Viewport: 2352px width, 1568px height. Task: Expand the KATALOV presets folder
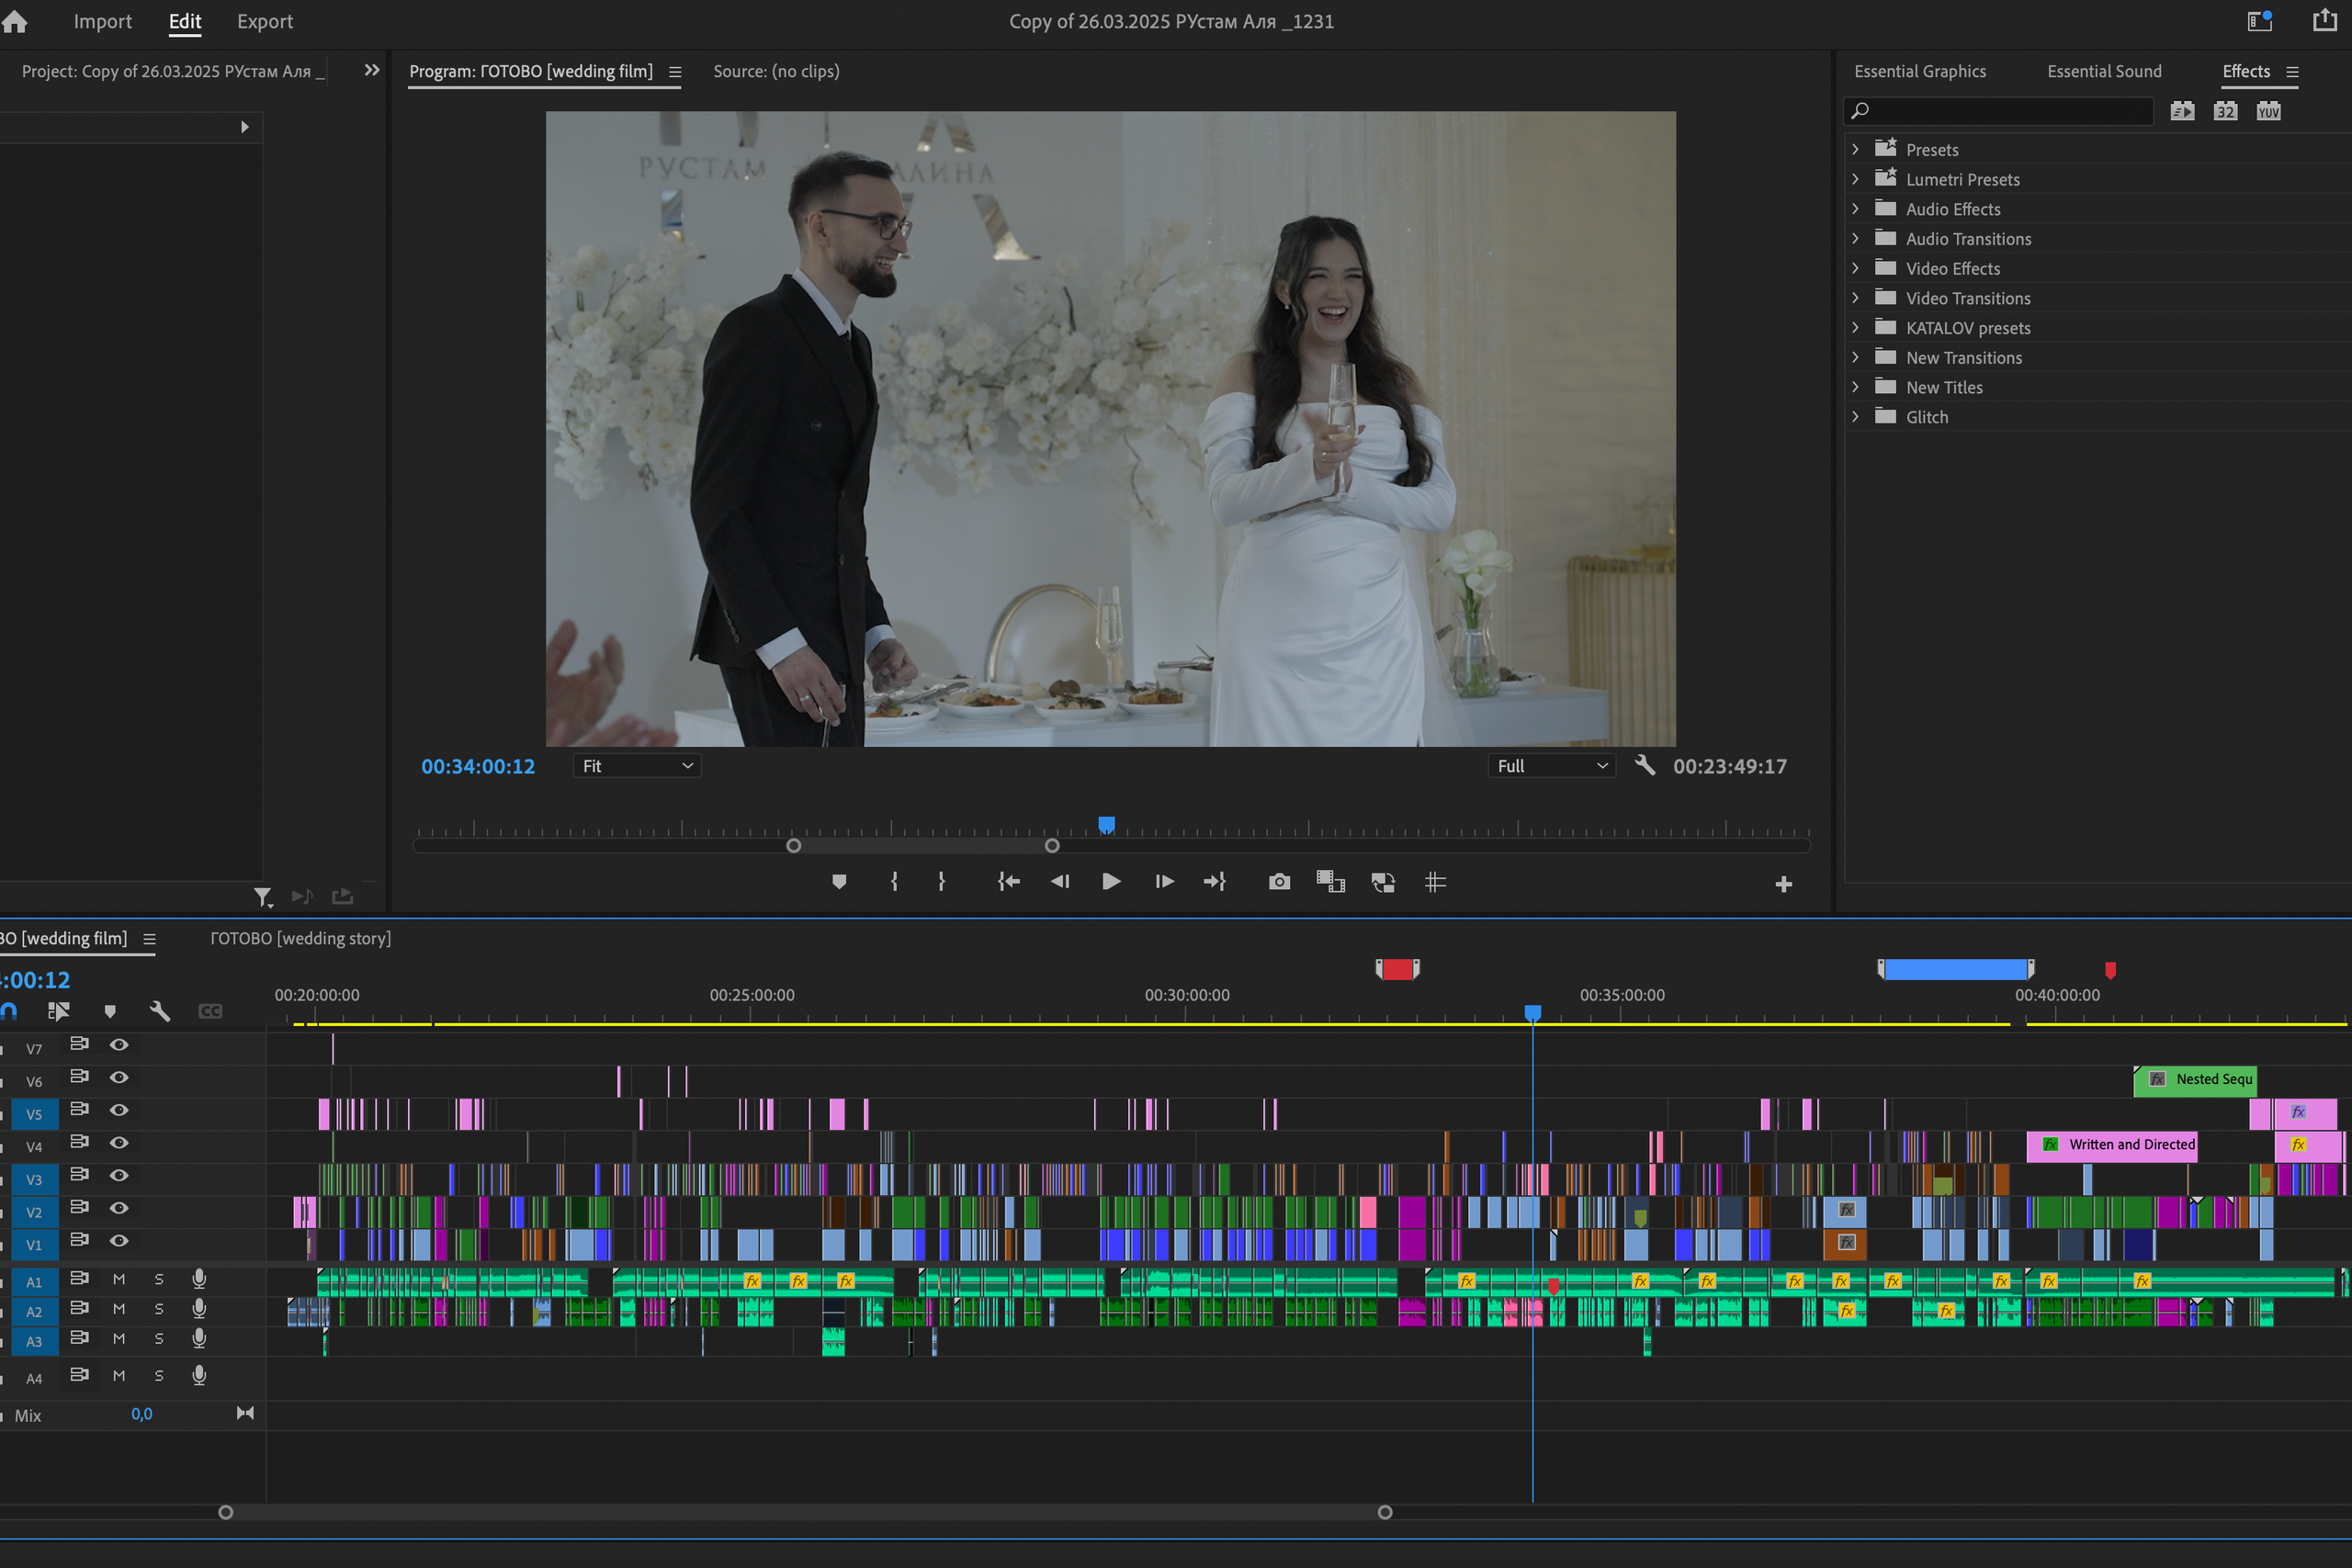(x=1857, y=327)
